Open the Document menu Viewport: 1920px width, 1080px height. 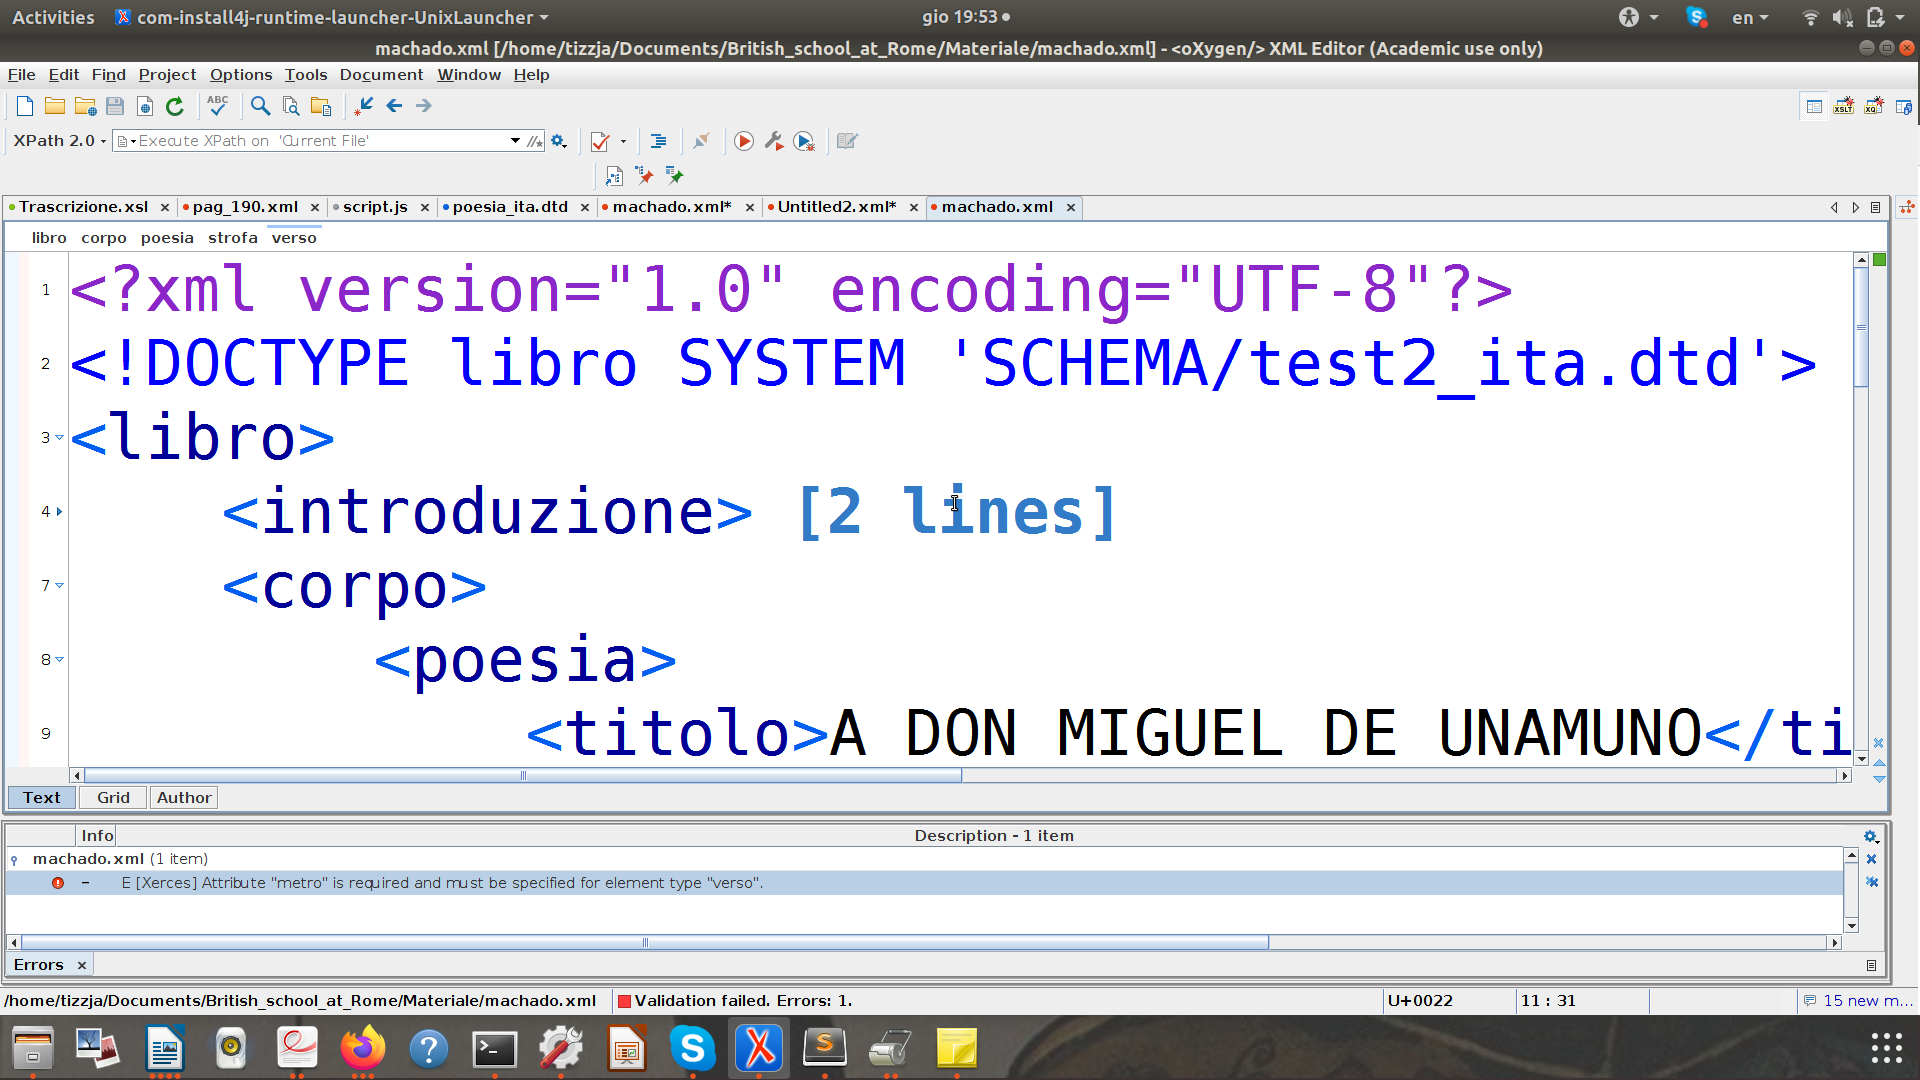pos(381,75)
